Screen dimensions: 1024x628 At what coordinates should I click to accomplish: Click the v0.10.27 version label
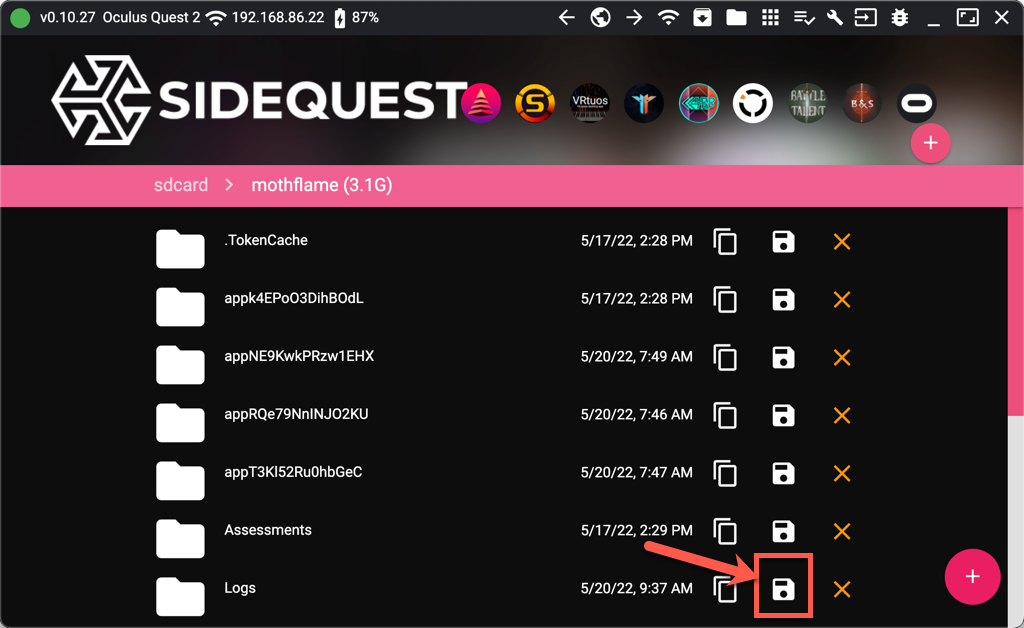point(67,18)
